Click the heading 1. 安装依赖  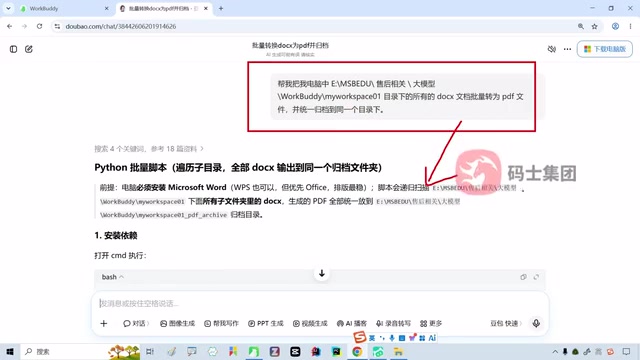tap(116, 236)
